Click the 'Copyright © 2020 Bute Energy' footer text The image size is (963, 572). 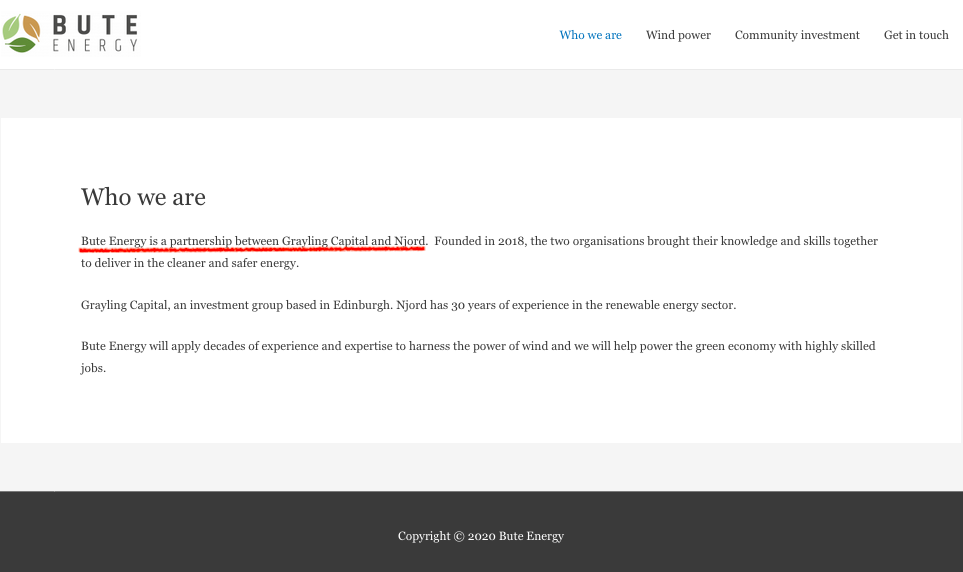click(481, 536)
